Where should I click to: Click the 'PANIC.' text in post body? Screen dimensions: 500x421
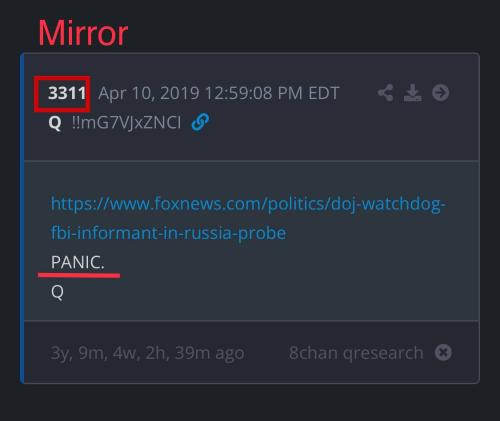pyautogui.click(x=78, y=262)
